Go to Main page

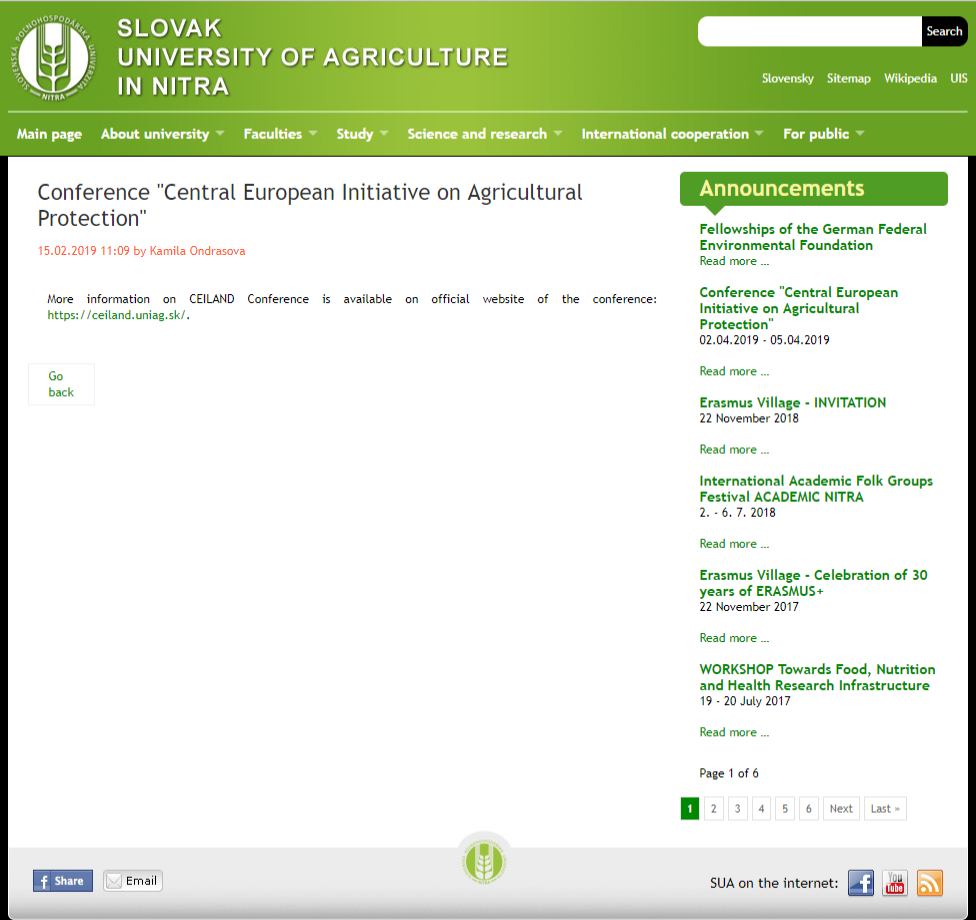(x=49, y=134)
